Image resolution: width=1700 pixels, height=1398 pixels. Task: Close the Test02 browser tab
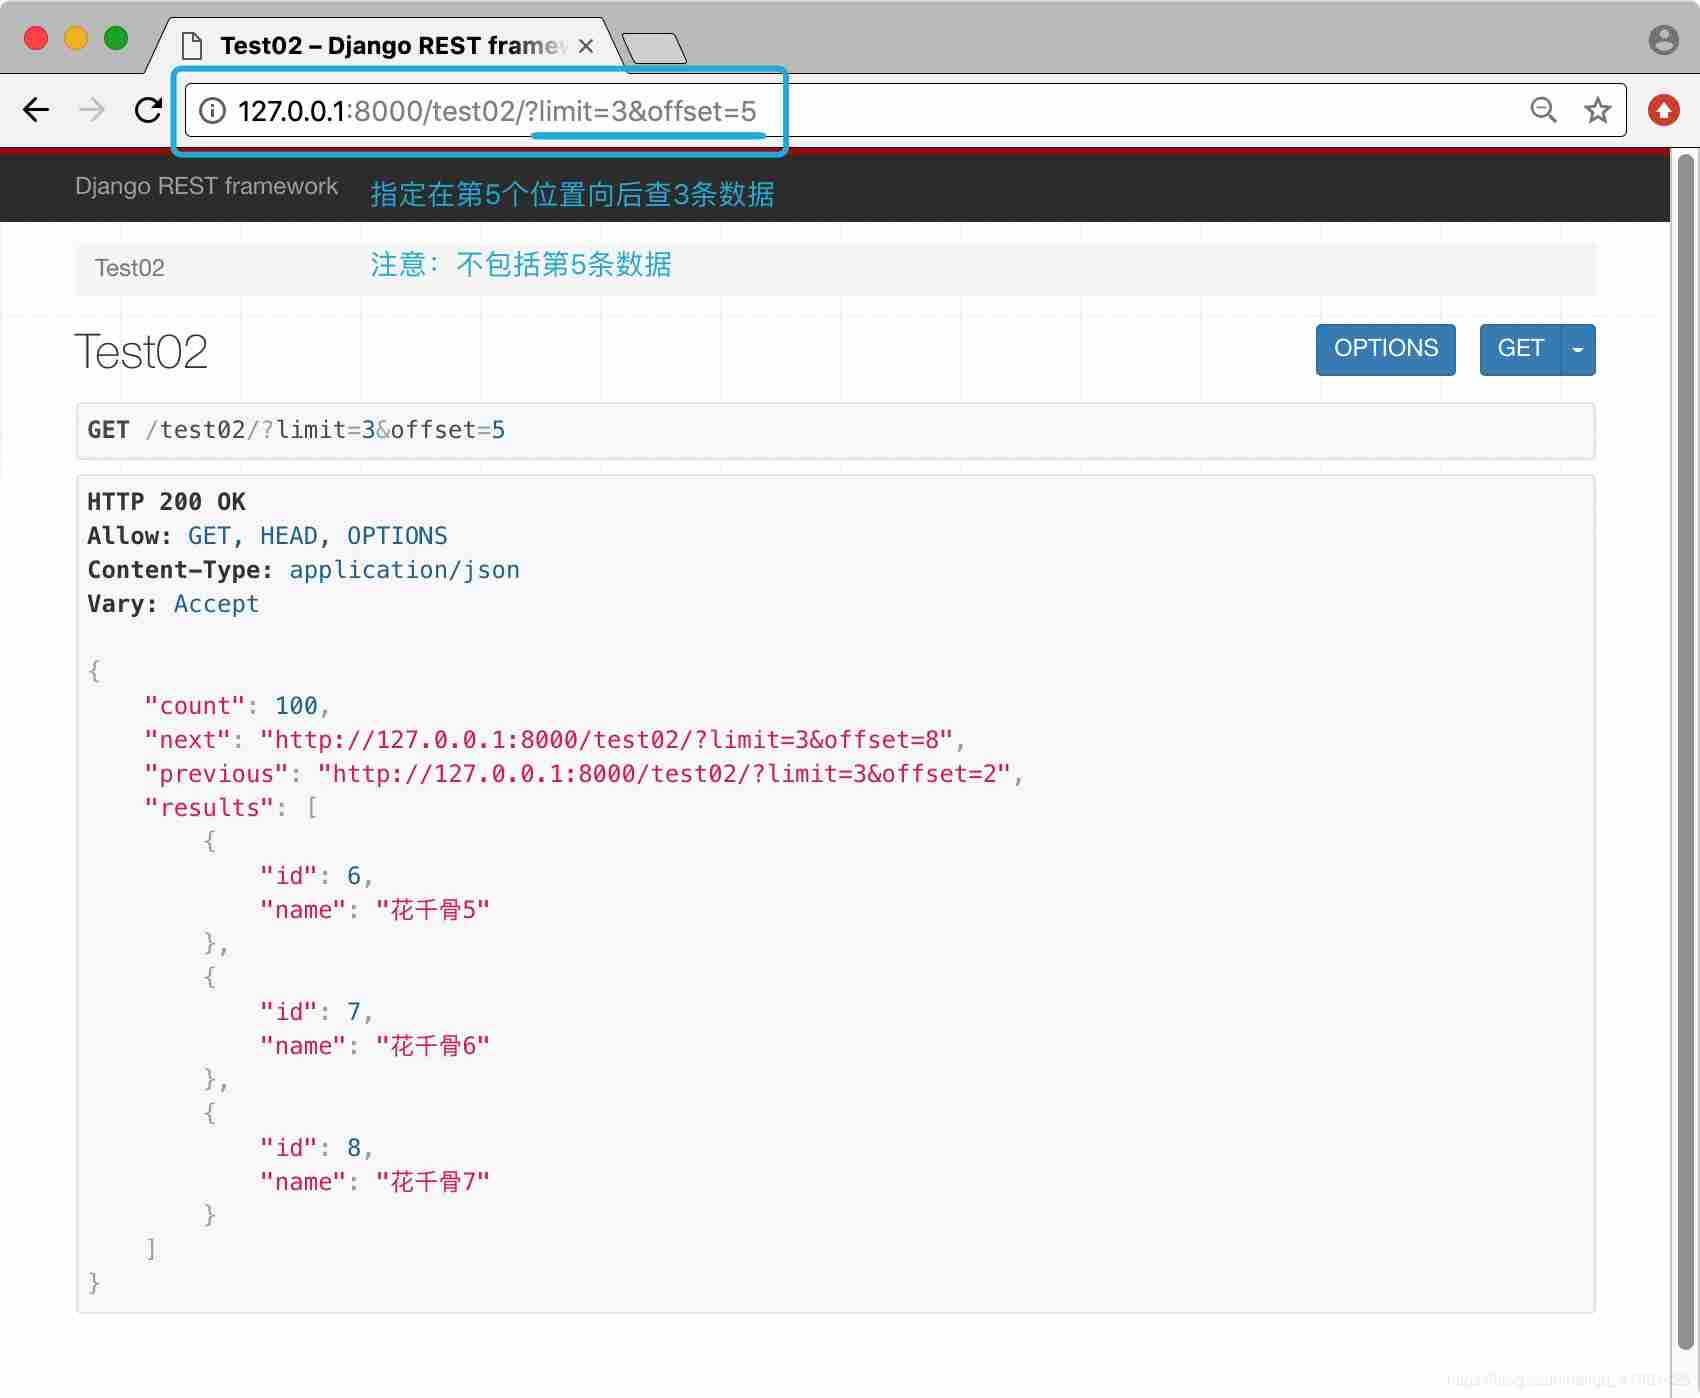pyautogui.click(x=586, y=46)
